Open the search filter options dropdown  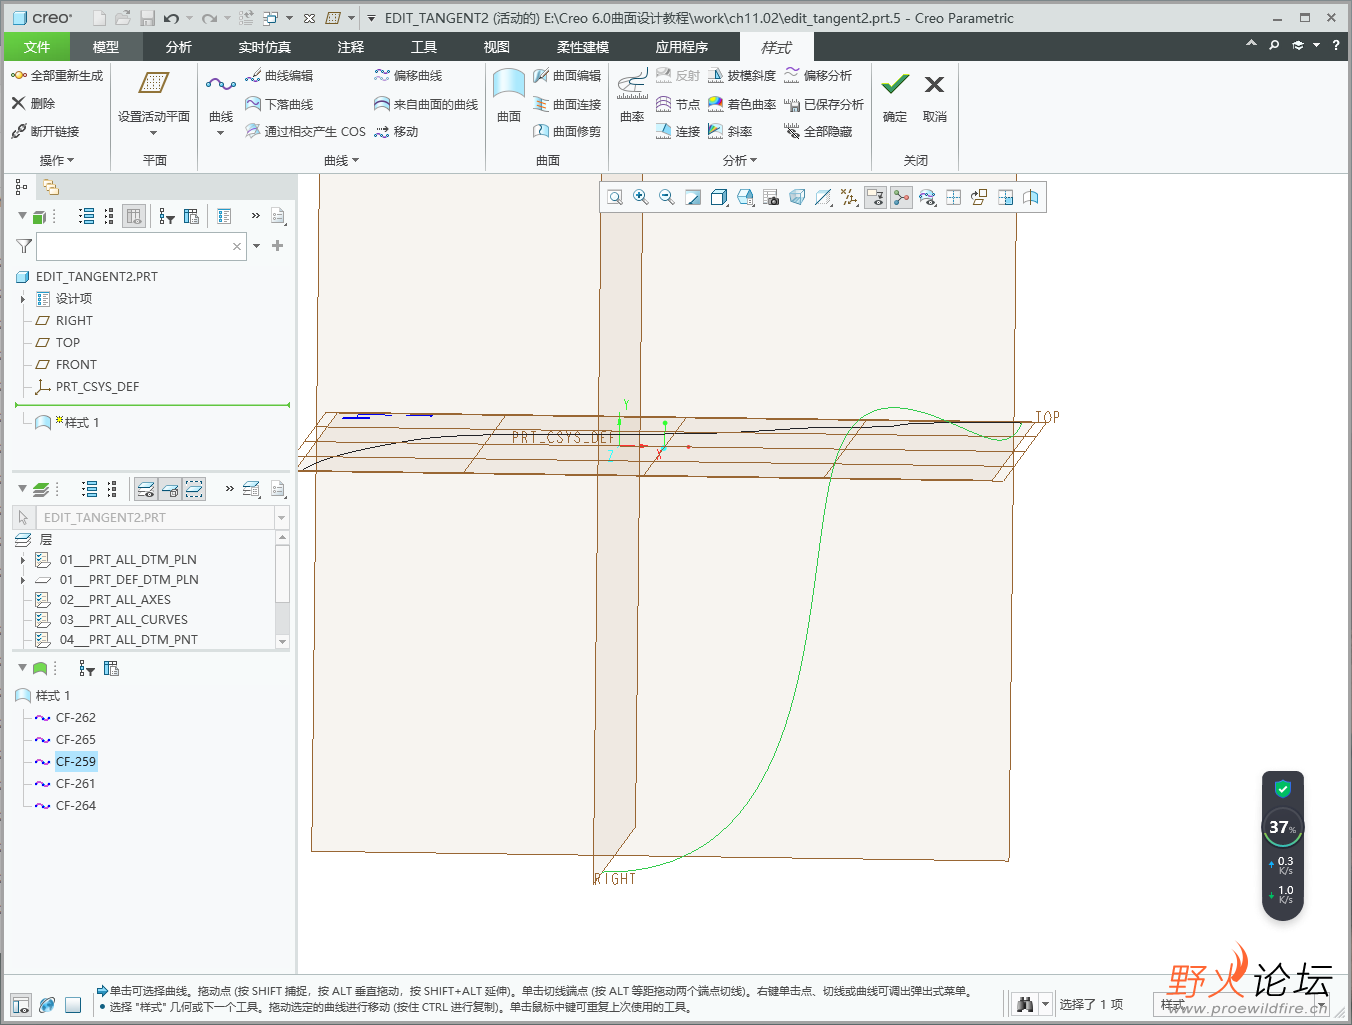pos(257,246)
